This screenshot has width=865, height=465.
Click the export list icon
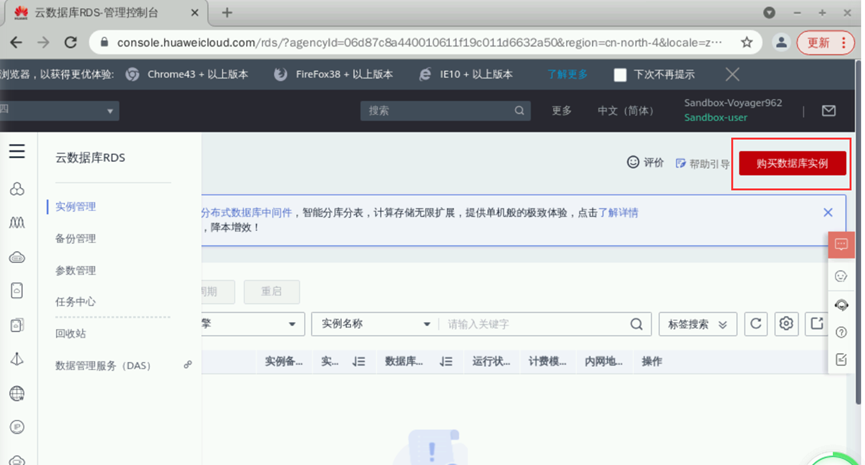816,324
